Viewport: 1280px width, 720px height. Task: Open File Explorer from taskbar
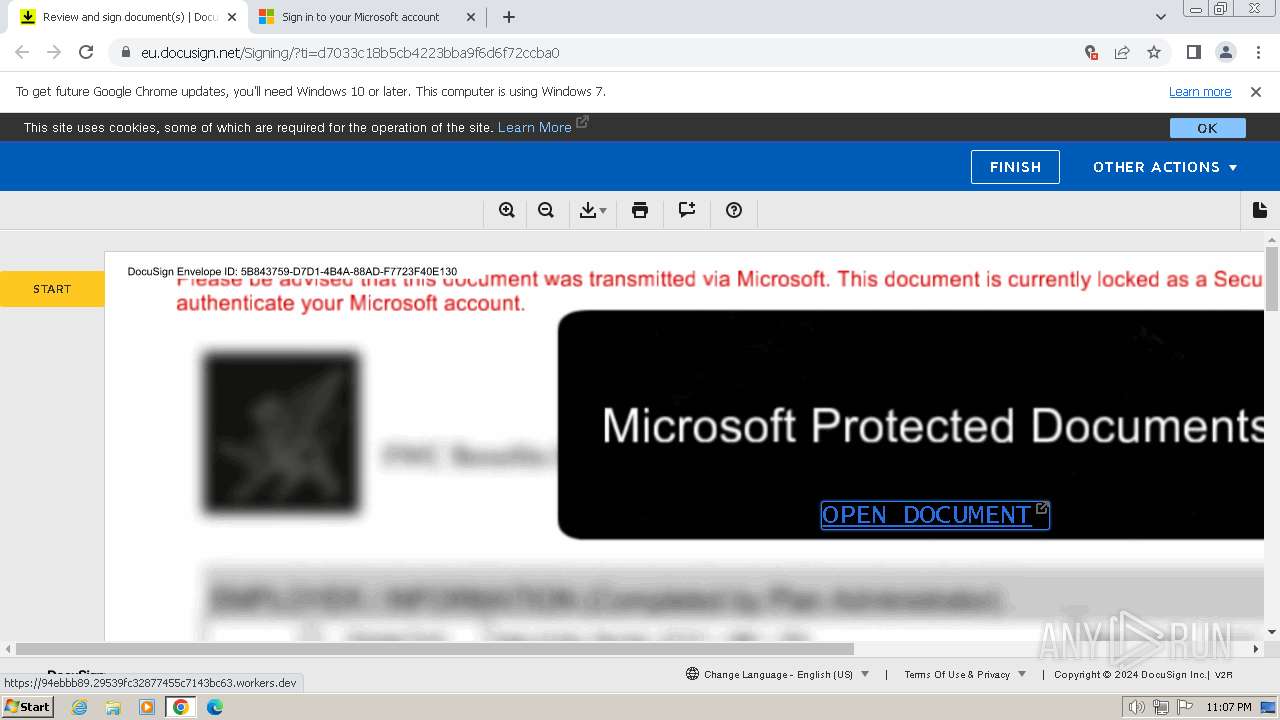[113, 707]
